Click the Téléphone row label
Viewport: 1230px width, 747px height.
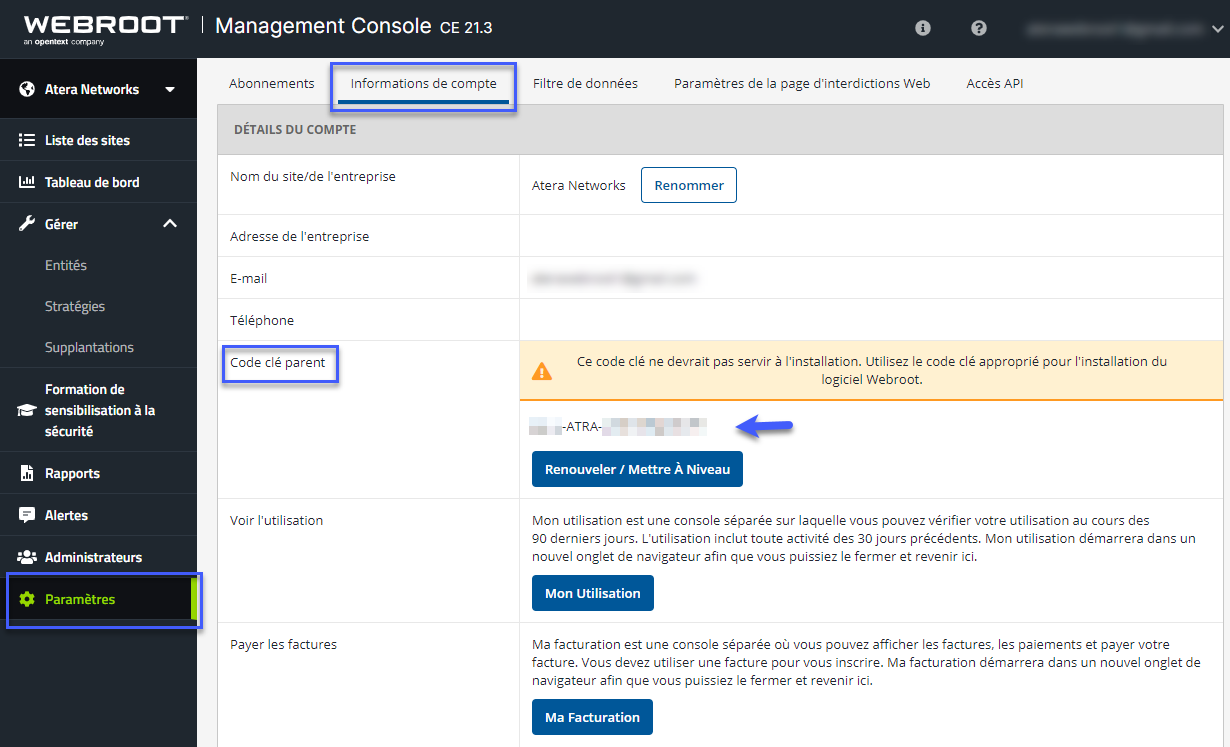(262, 320)
